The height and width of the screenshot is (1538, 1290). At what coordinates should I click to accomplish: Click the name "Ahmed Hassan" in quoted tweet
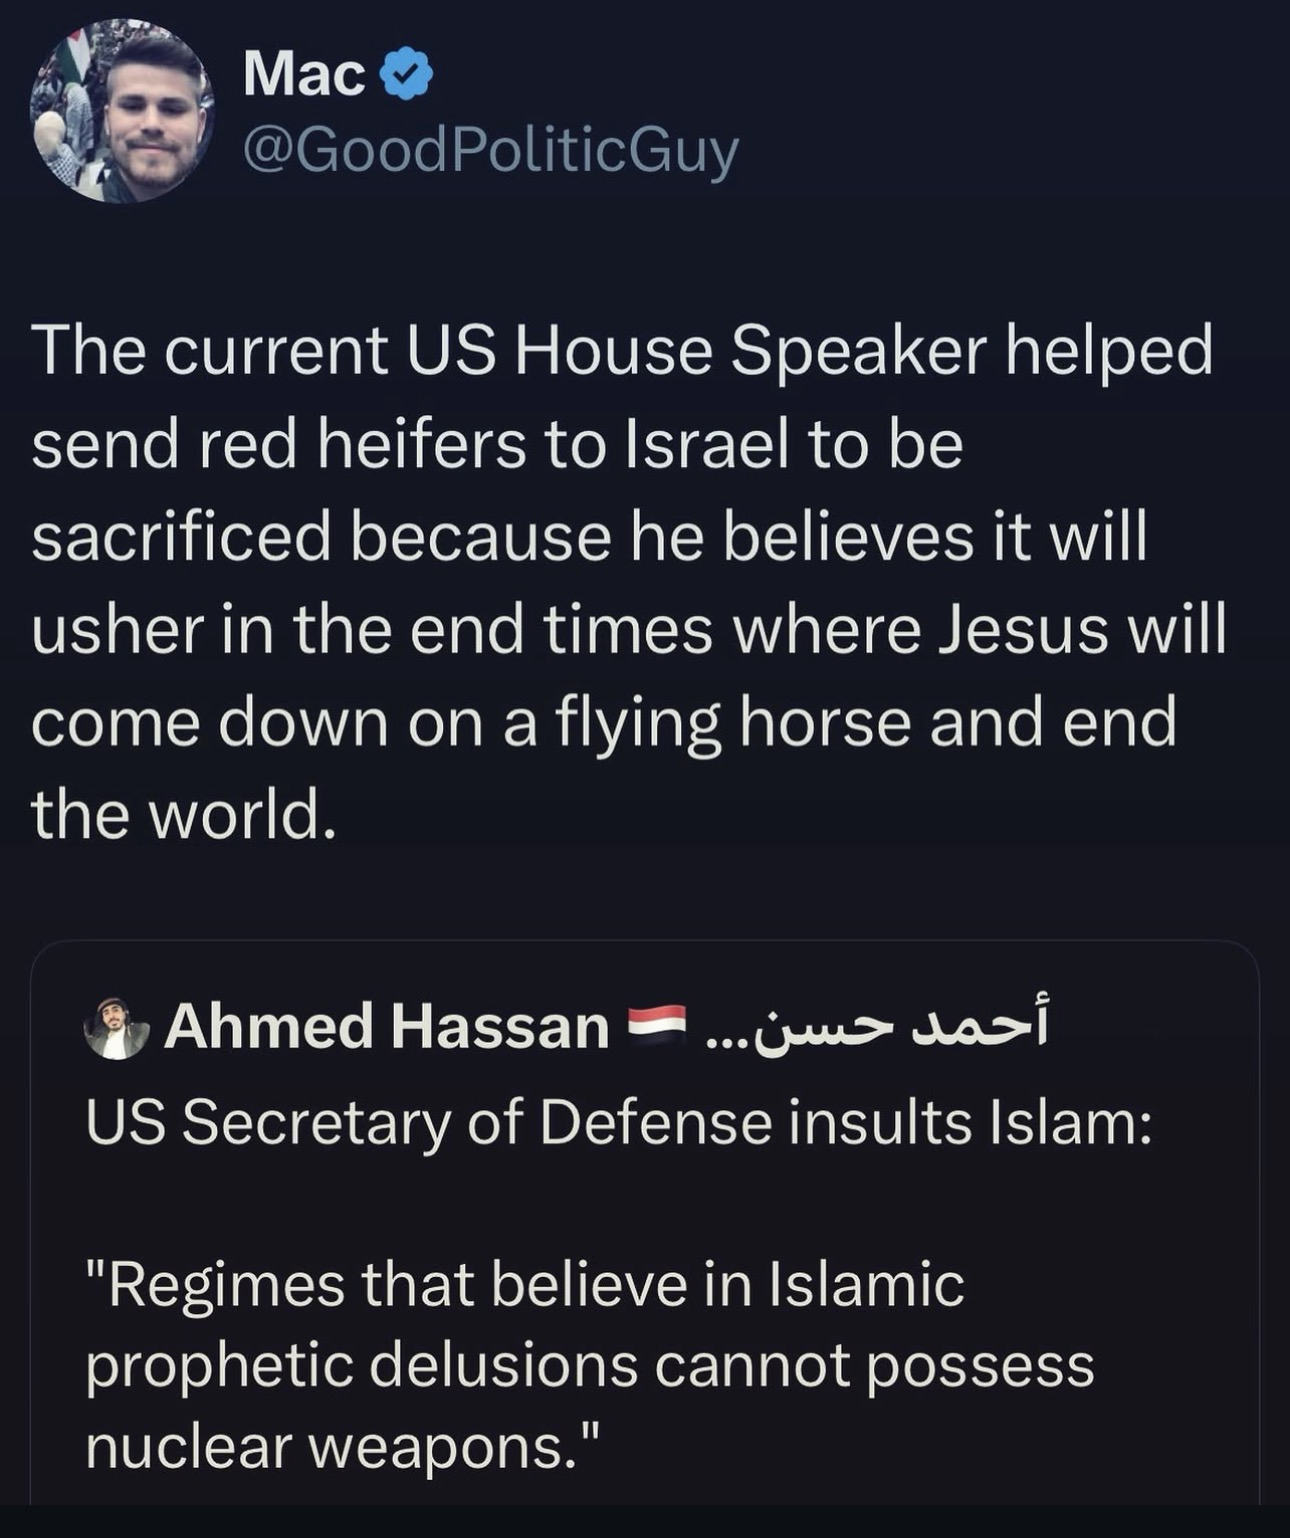coord(386,1027)
